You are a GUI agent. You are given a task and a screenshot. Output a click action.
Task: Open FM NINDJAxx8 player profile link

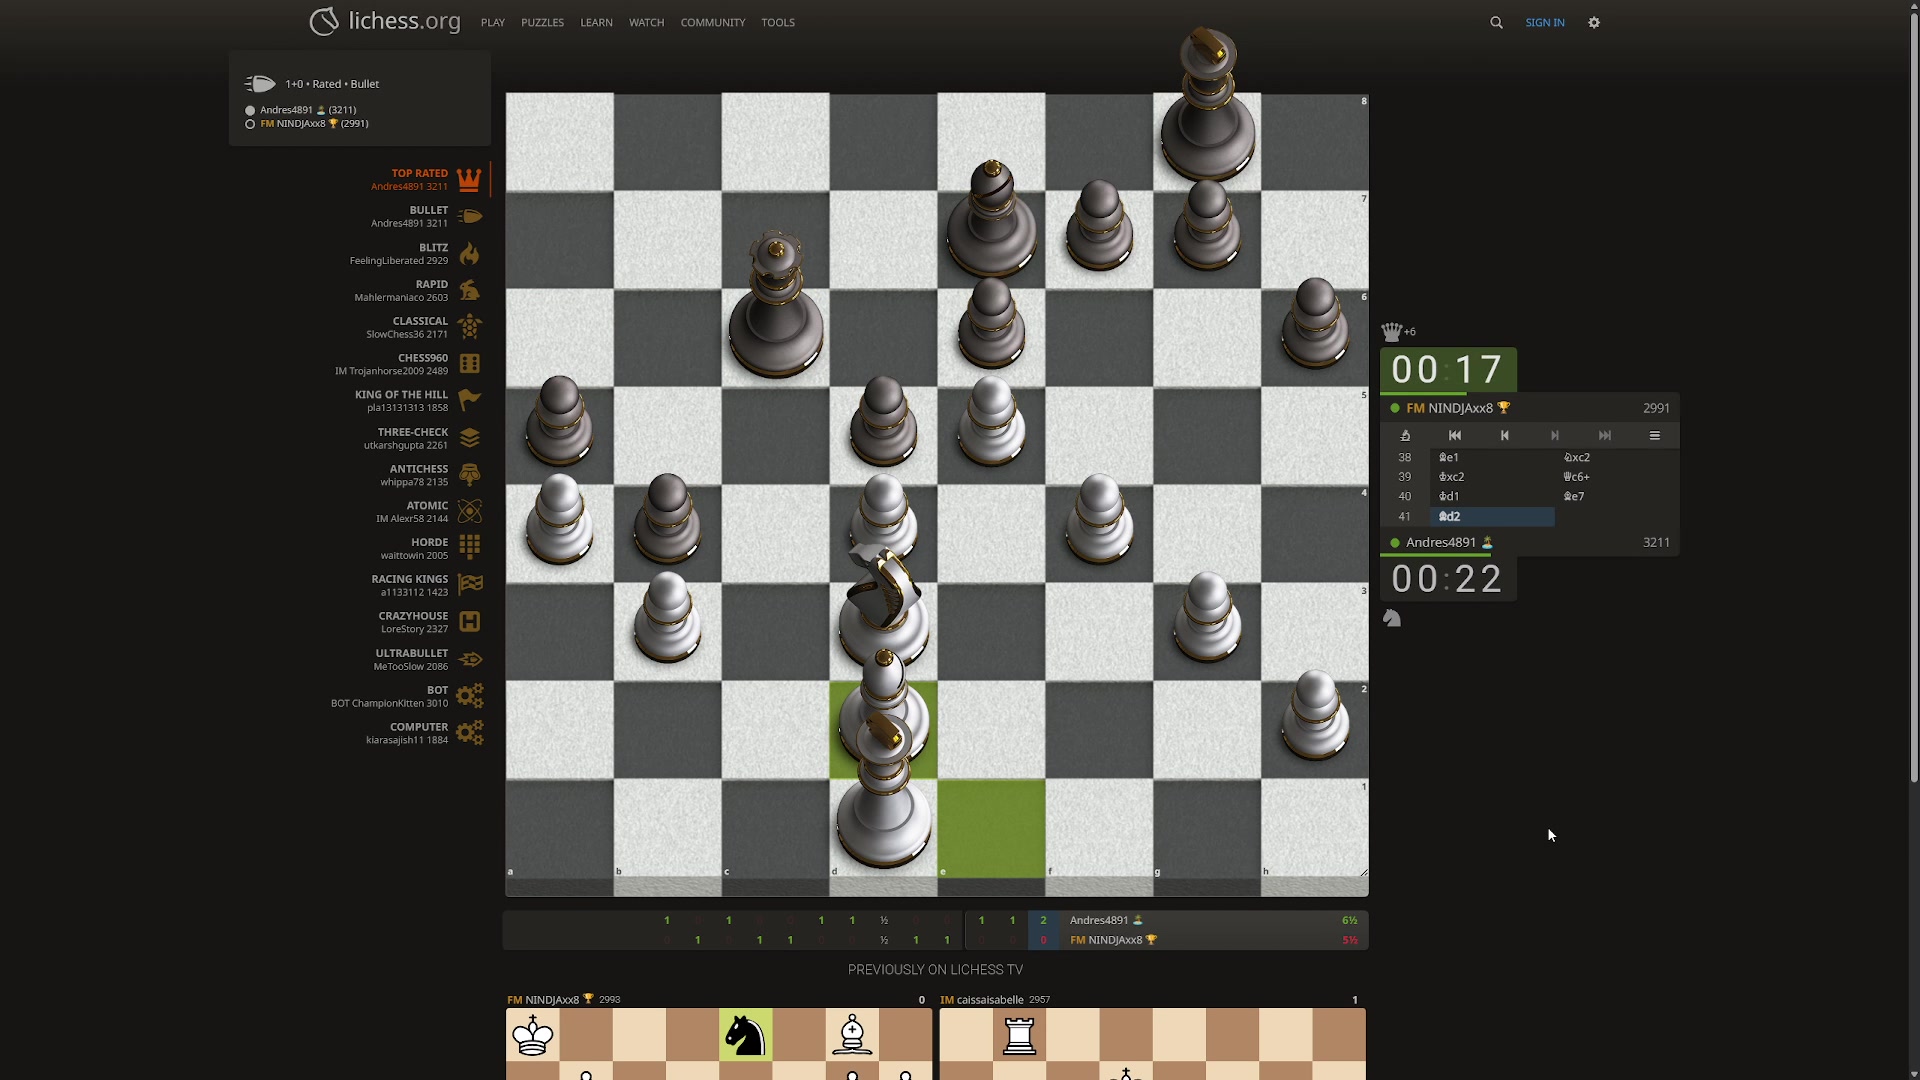pos(1458,408)
